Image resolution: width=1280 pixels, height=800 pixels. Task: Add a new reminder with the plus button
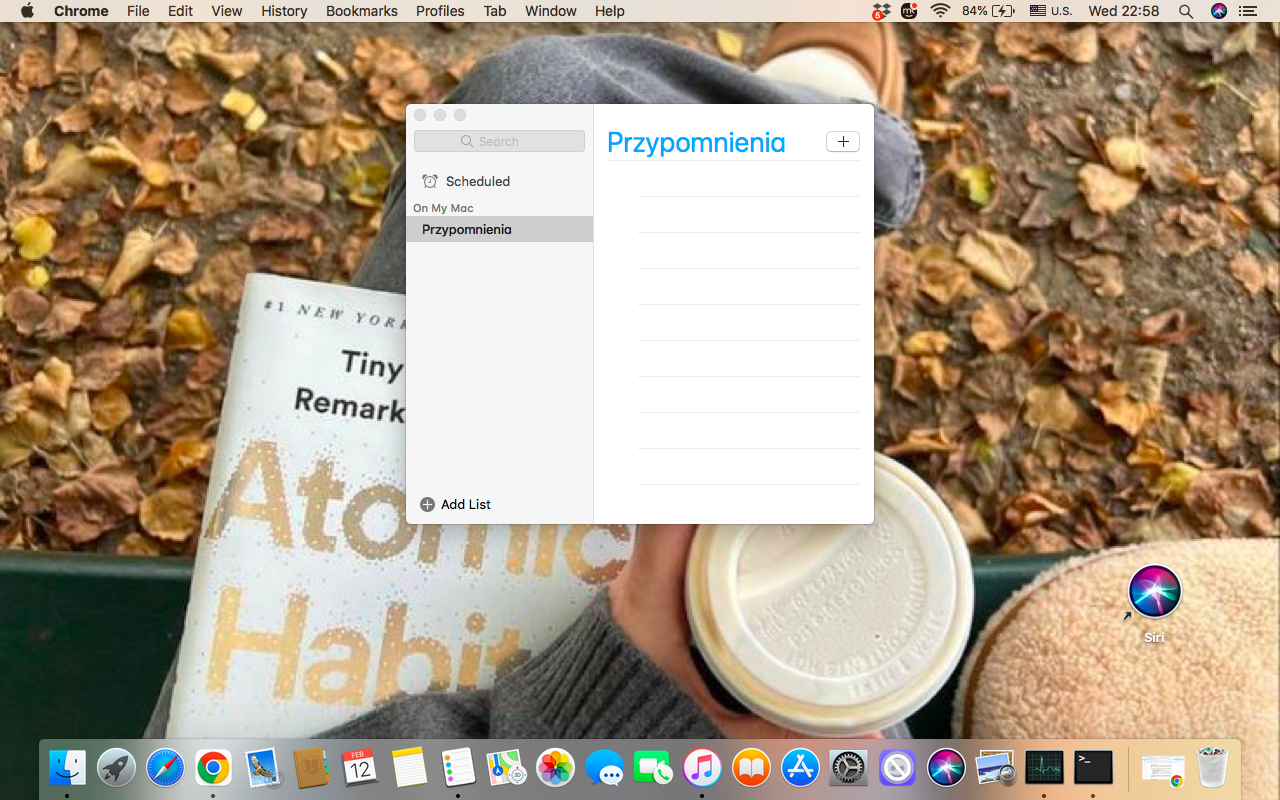[x=842, y=141]
